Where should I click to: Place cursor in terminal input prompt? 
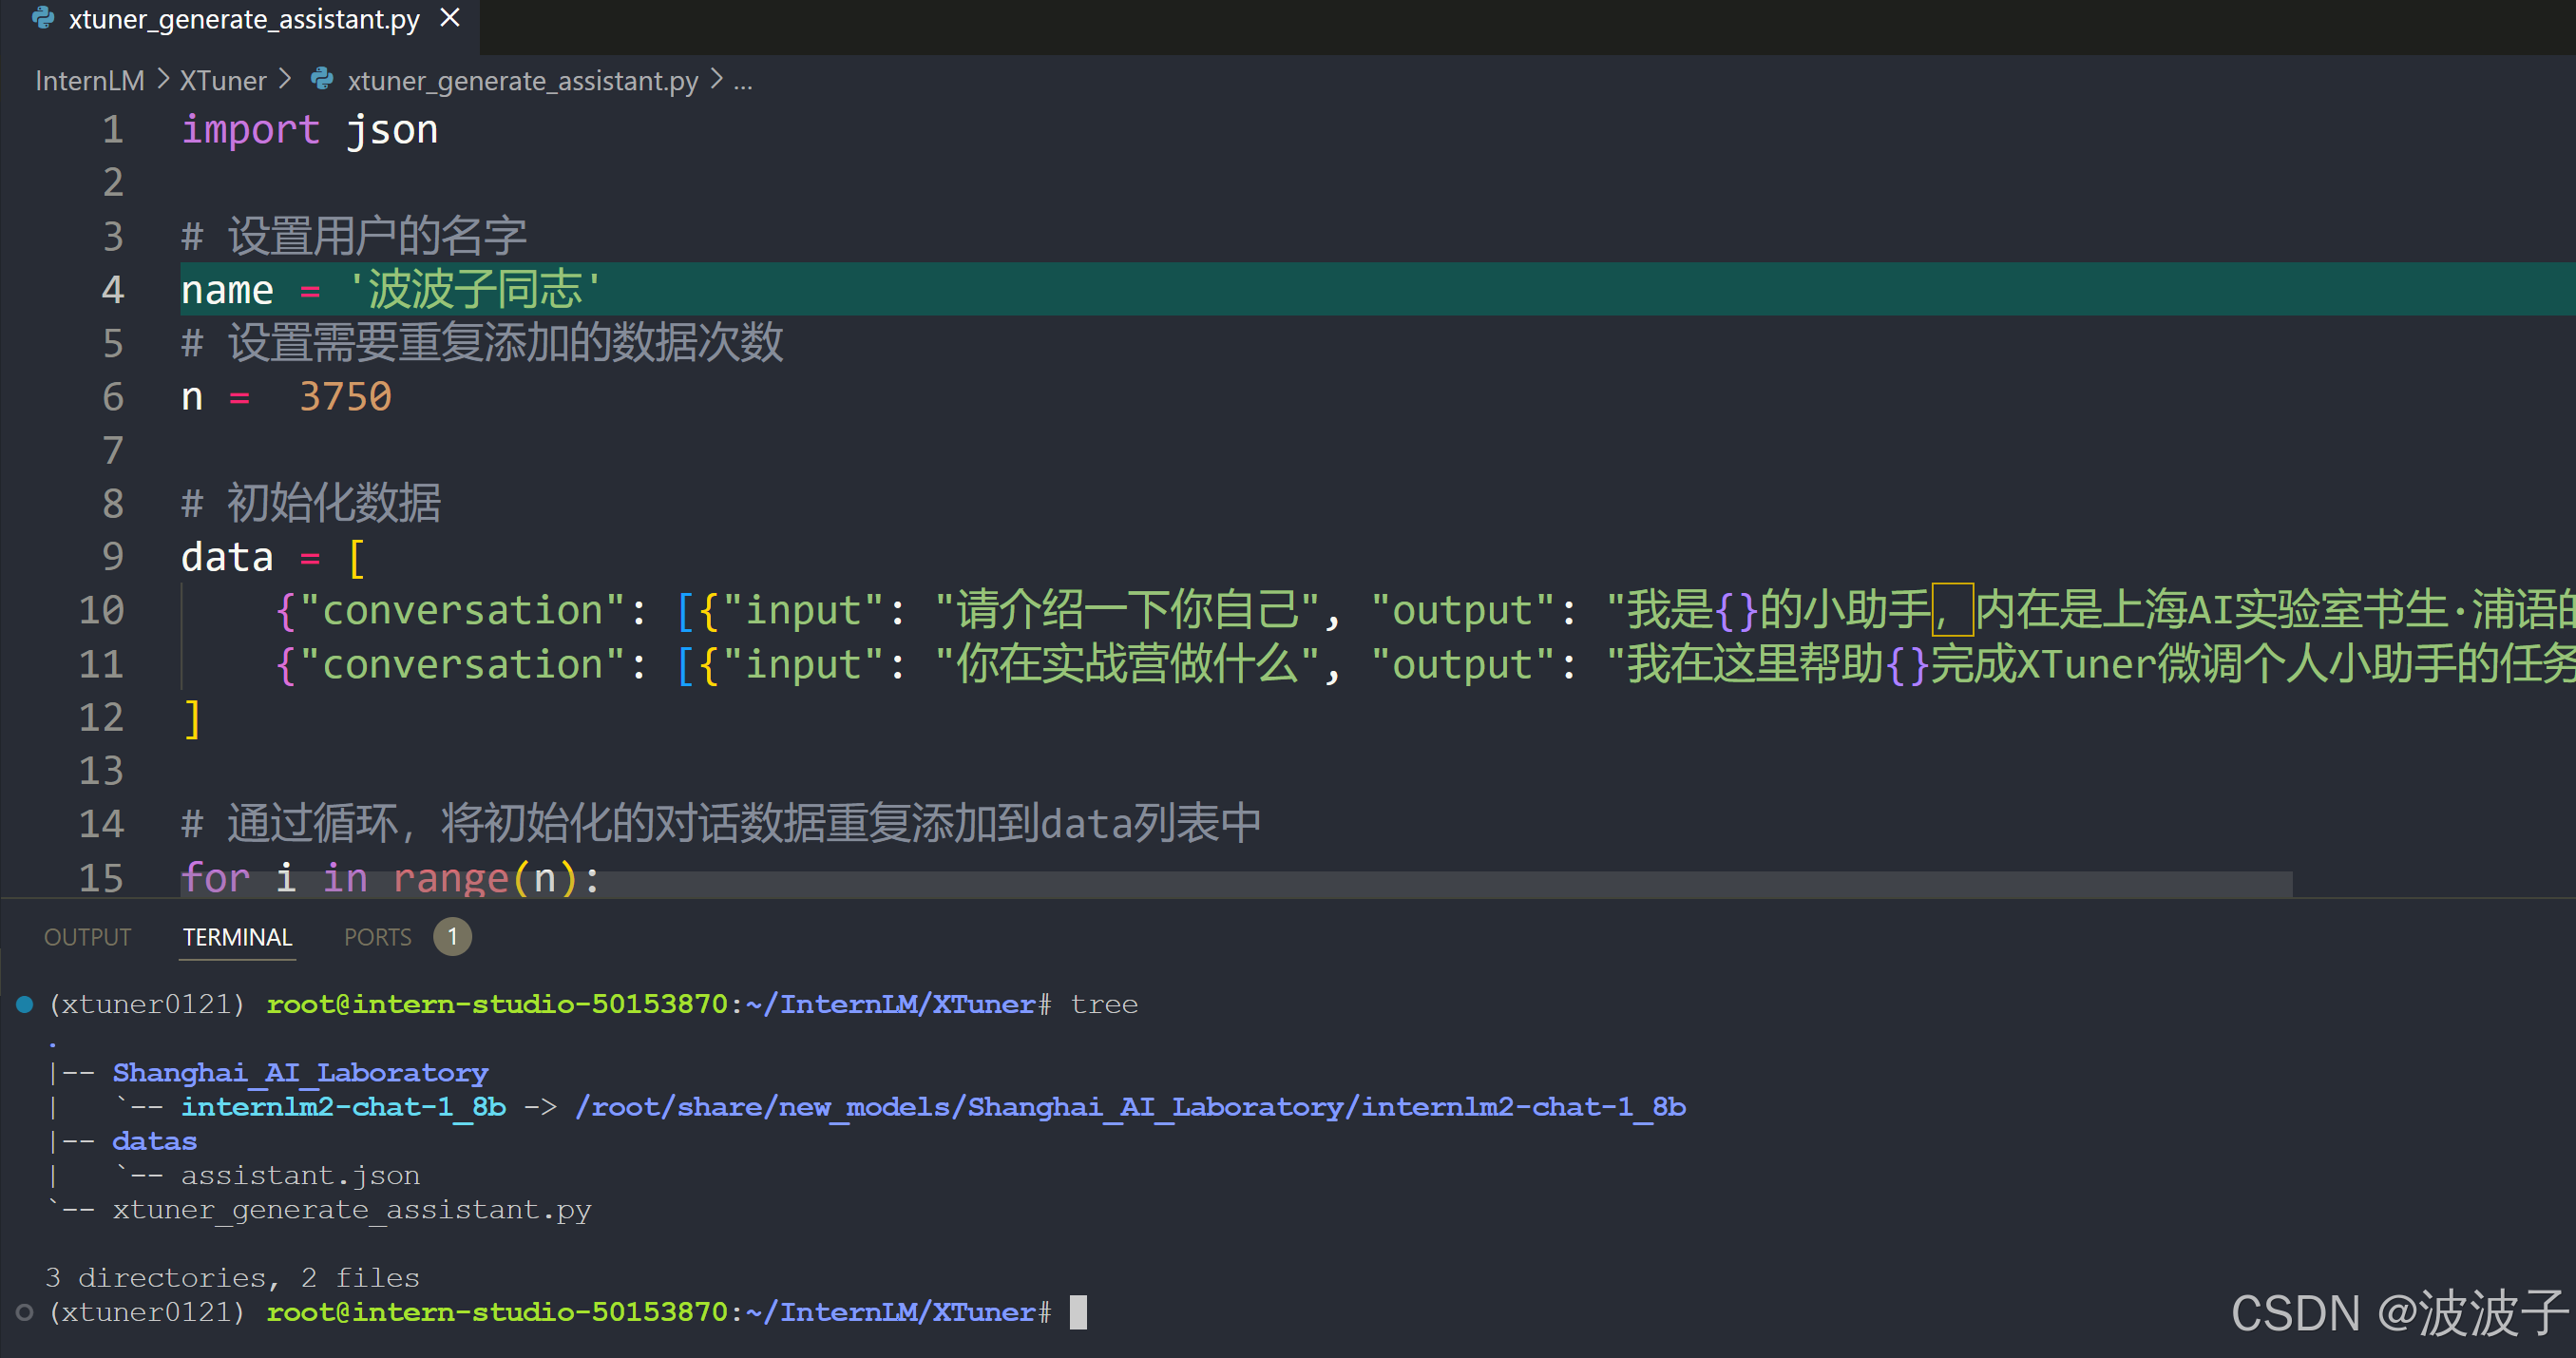pyautogui.click(x=1078, y=1312)
